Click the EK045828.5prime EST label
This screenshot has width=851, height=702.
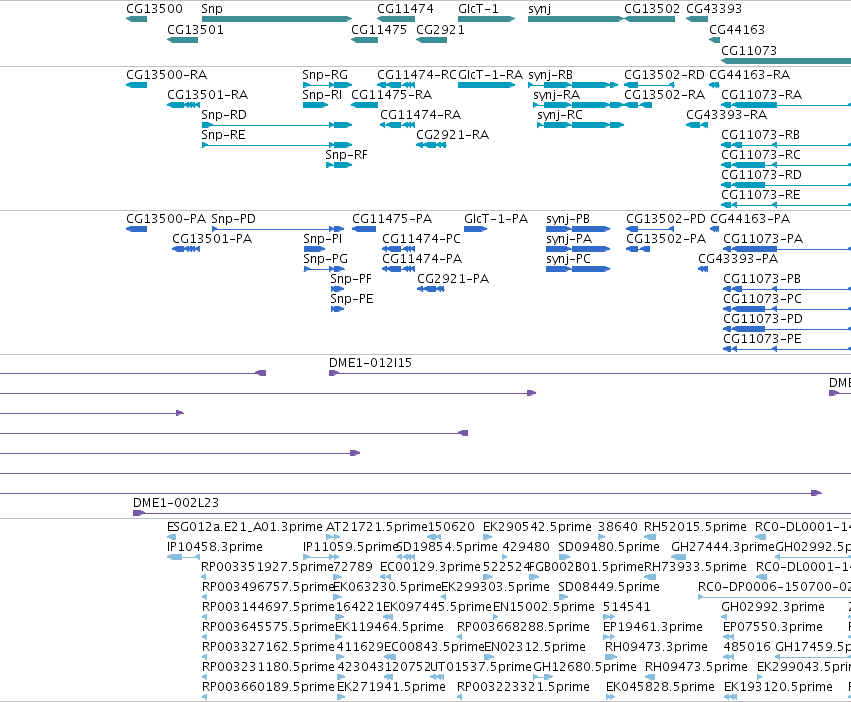pyautogui.click(x=660, y=687)
